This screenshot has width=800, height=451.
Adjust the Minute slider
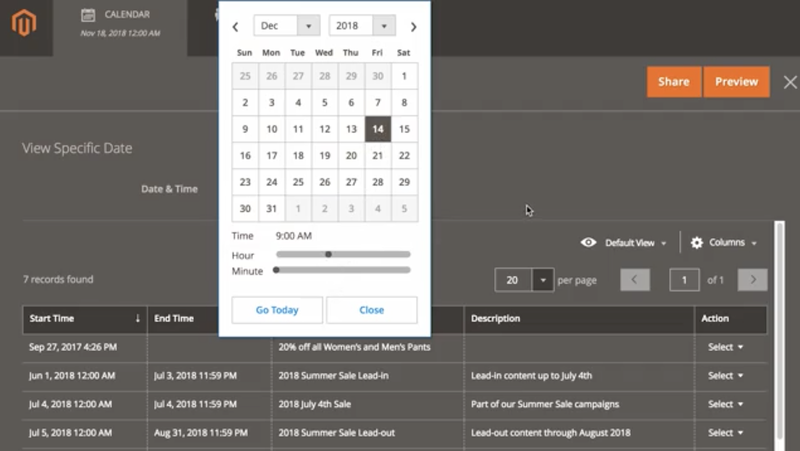(343, 270)
